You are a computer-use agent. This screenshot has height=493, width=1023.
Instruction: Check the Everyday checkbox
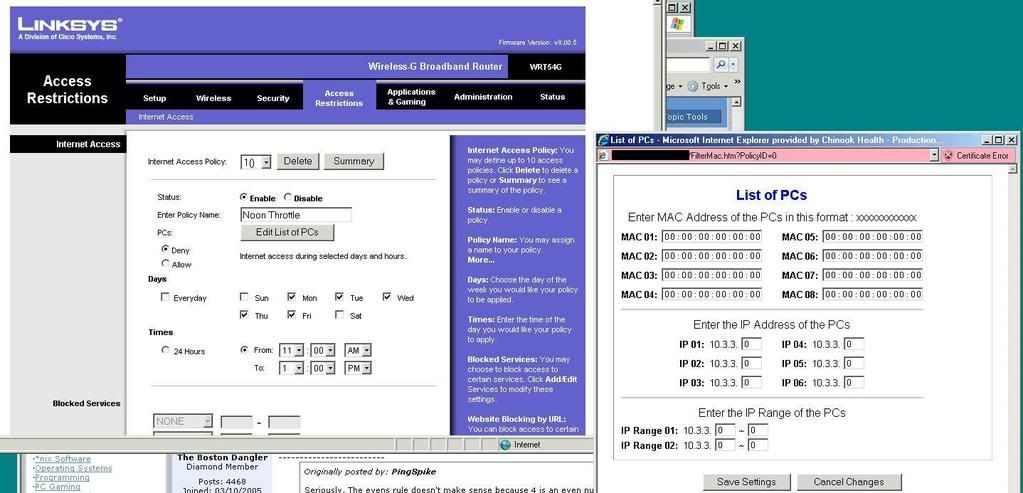tap(166, 298)
